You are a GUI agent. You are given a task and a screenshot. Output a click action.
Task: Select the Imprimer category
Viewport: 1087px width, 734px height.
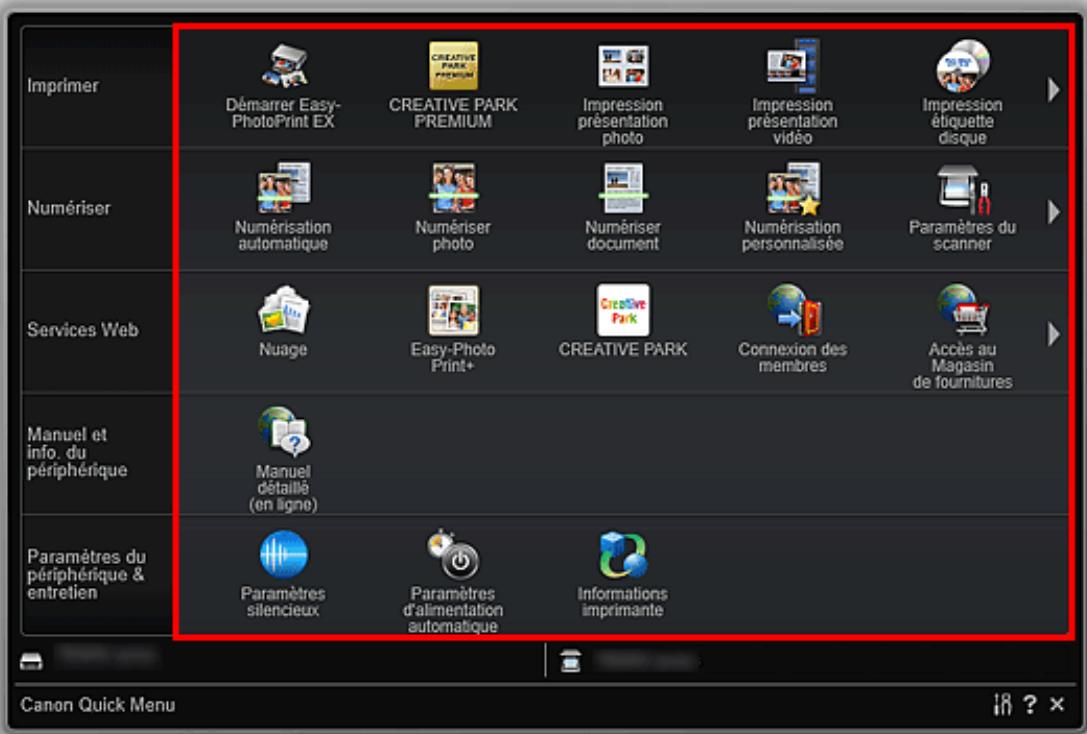[98, 86]
